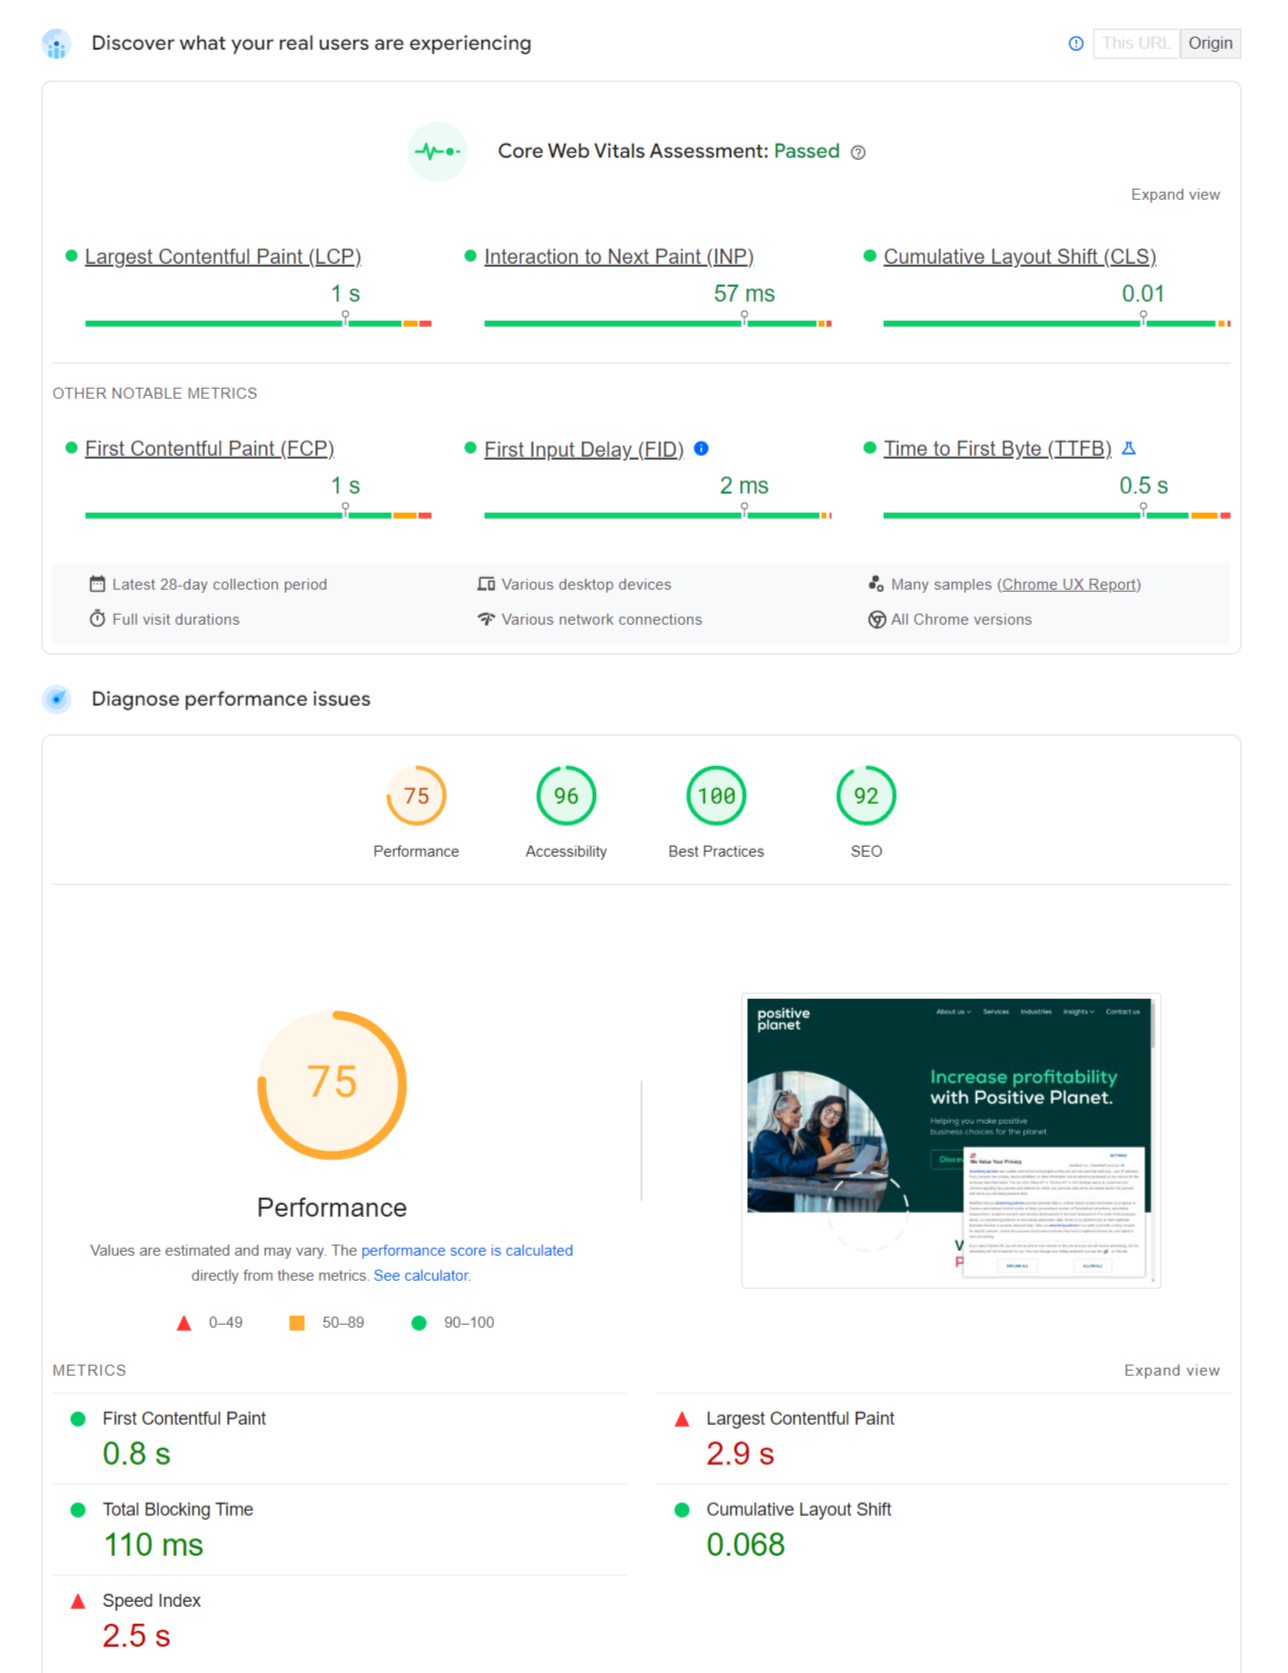Image resolution: width=1288 pixels, height=1673 pixels.
Task: Open See calculator link
Action: (x=421, y=1275)
